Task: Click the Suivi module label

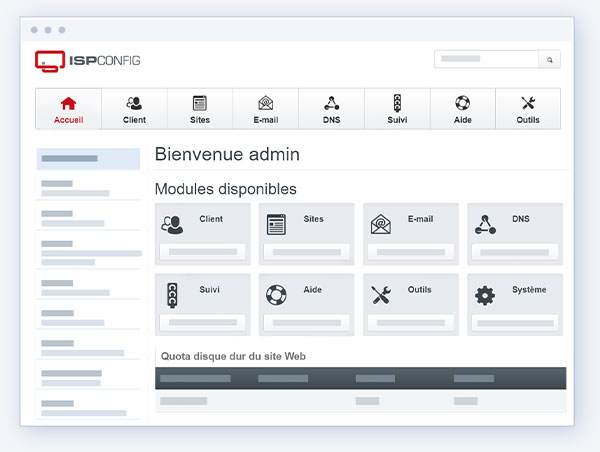Action: tap(209, 289)
